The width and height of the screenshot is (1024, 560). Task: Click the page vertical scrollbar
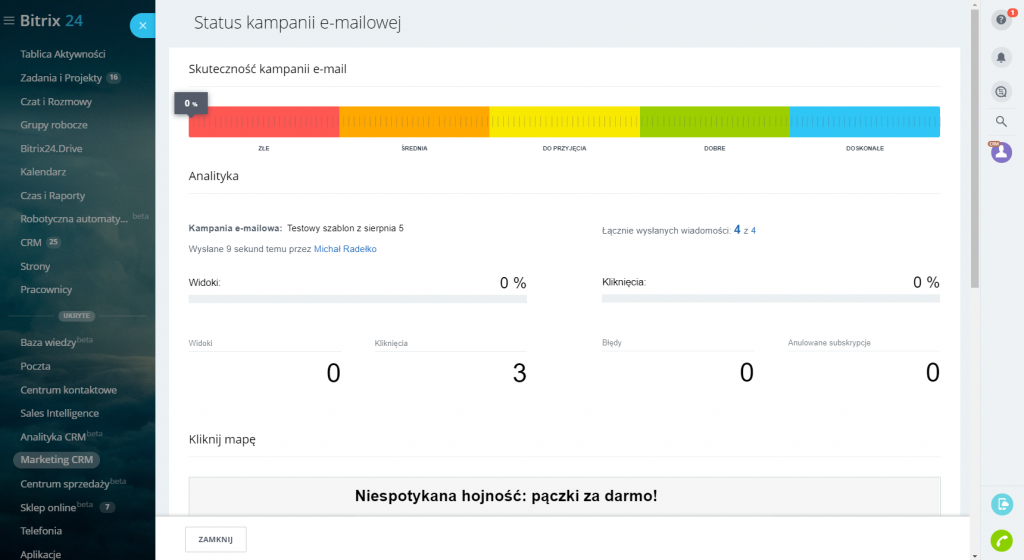975,150
